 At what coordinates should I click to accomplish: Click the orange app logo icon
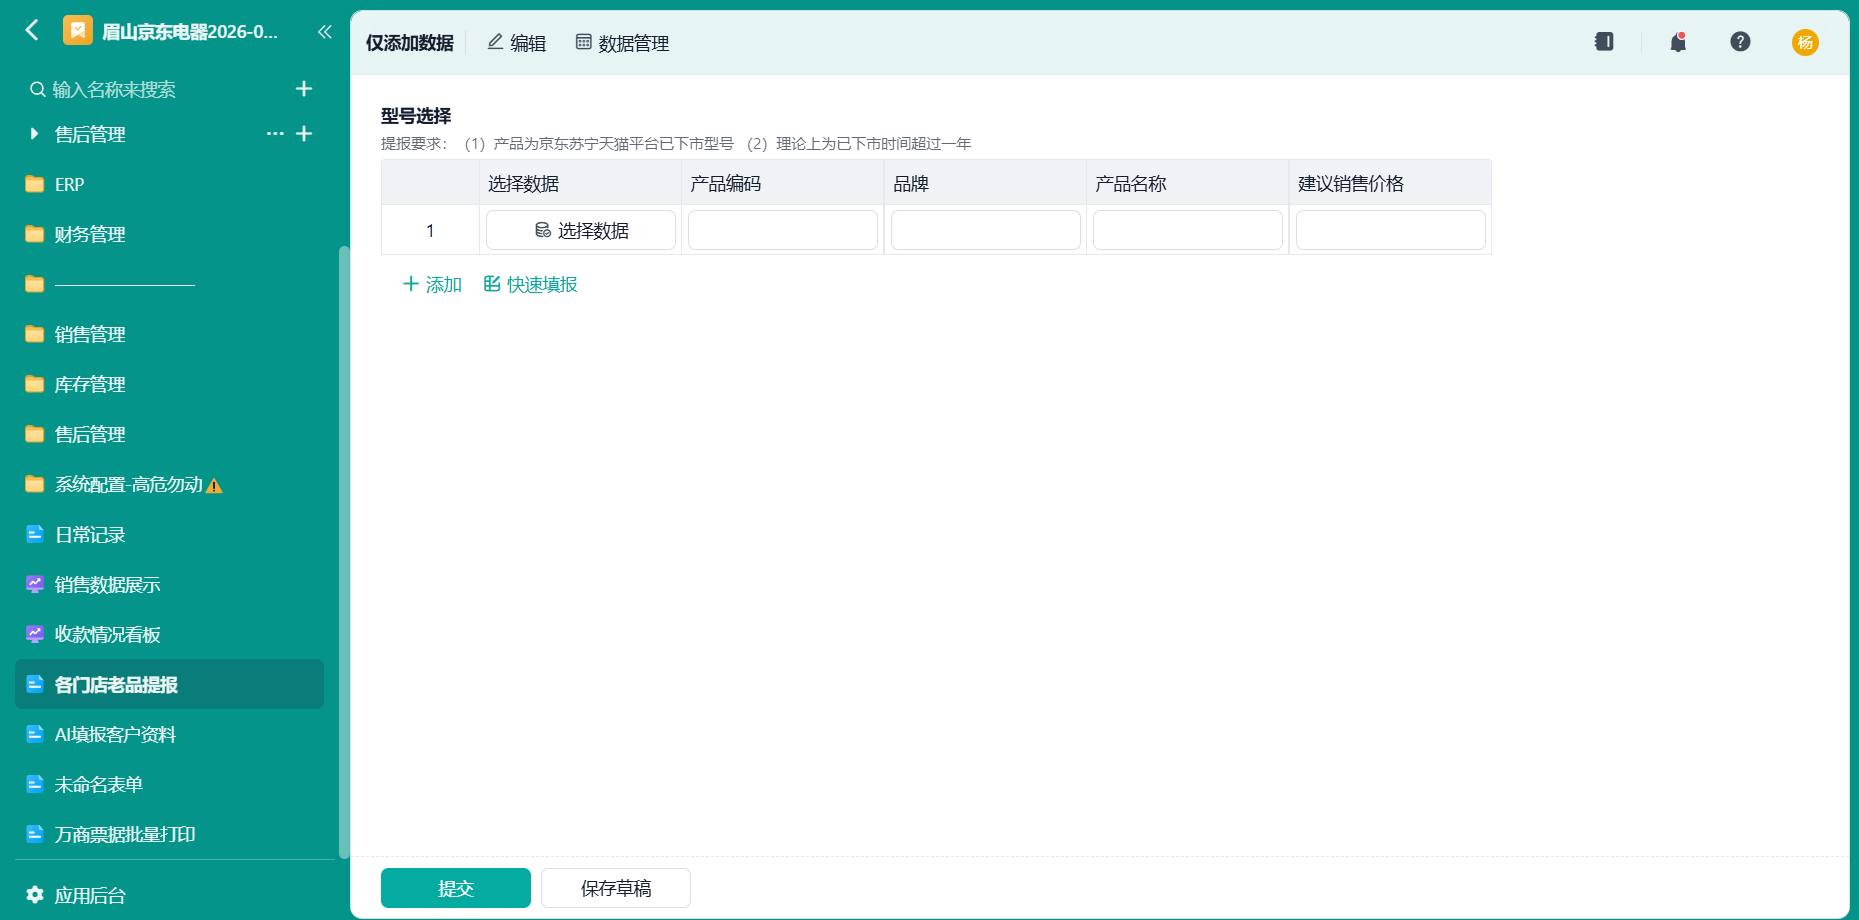pyautogui.click(x=78, y=31)
